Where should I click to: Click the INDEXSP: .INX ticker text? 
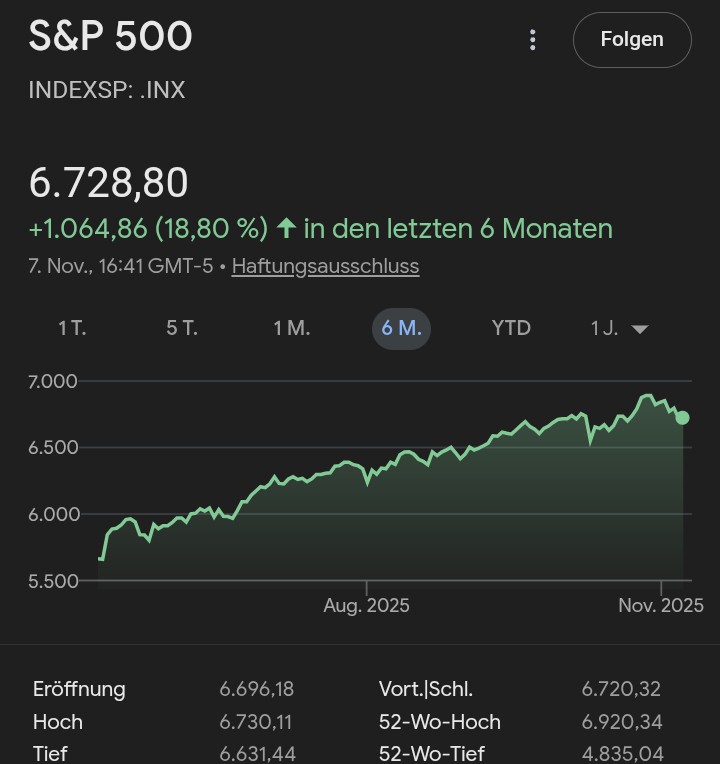coord(107,90)
